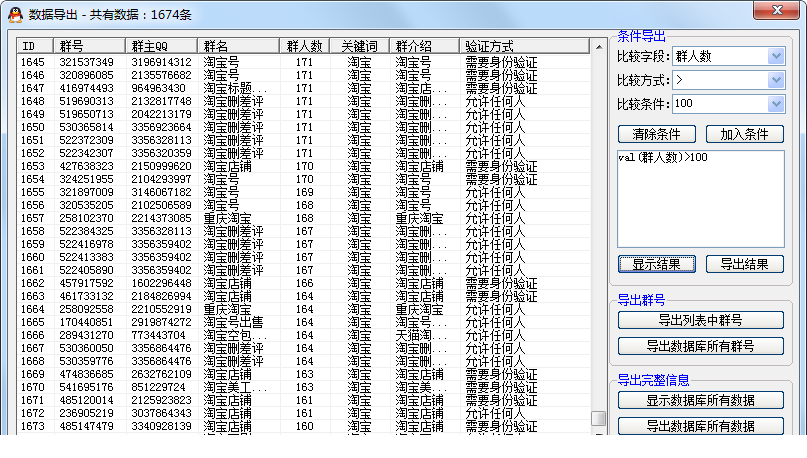
Task: Select group number 485120014
Action: [86, 400]
